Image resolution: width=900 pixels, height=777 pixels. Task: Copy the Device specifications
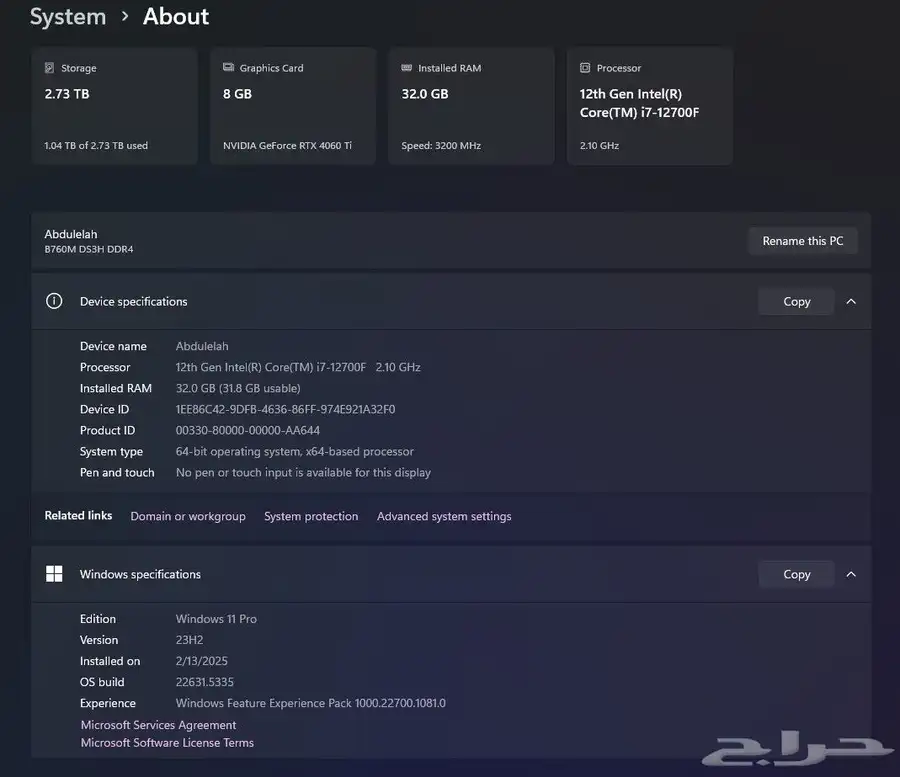point(796,301)
